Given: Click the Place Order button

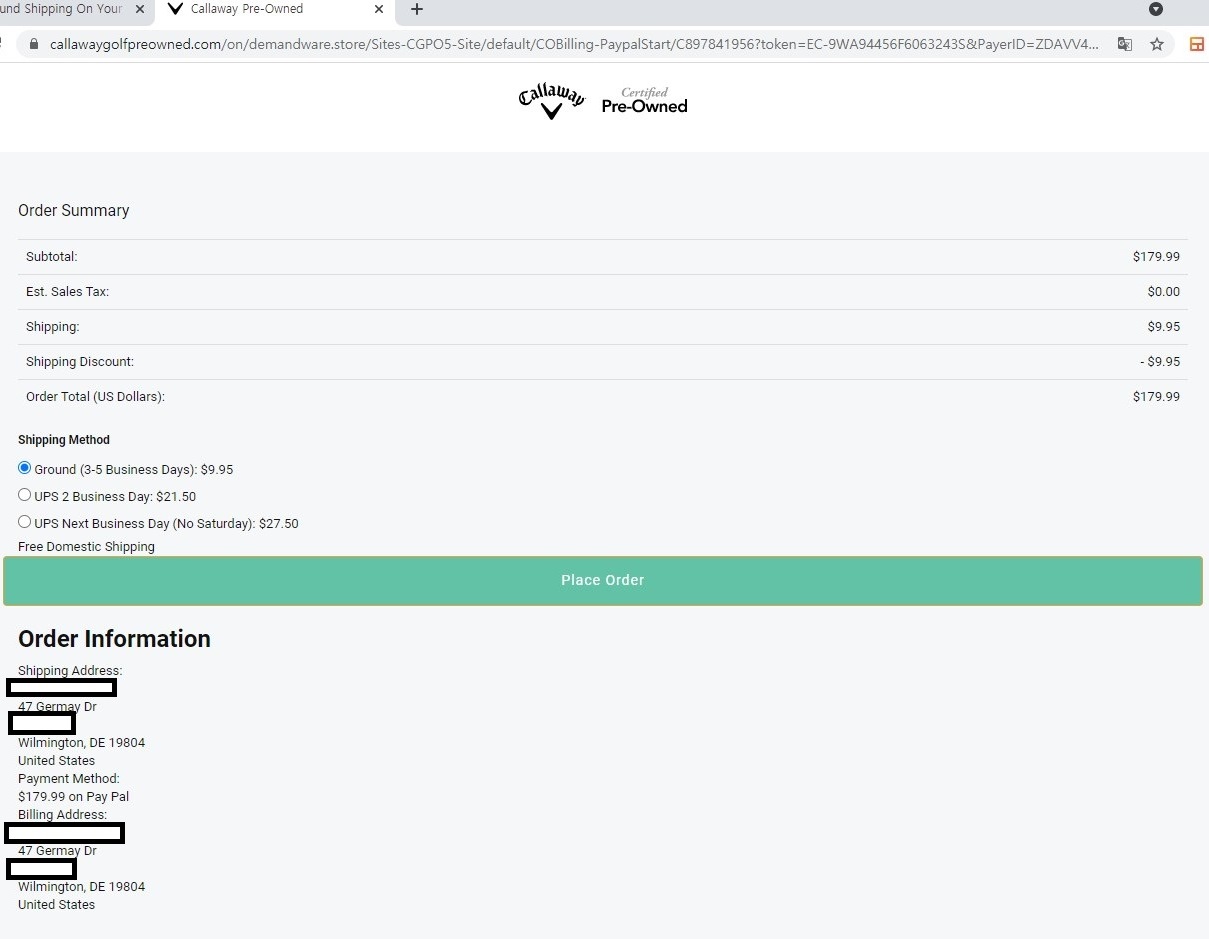Looking at the screenshot, I should tap(602, 580).
